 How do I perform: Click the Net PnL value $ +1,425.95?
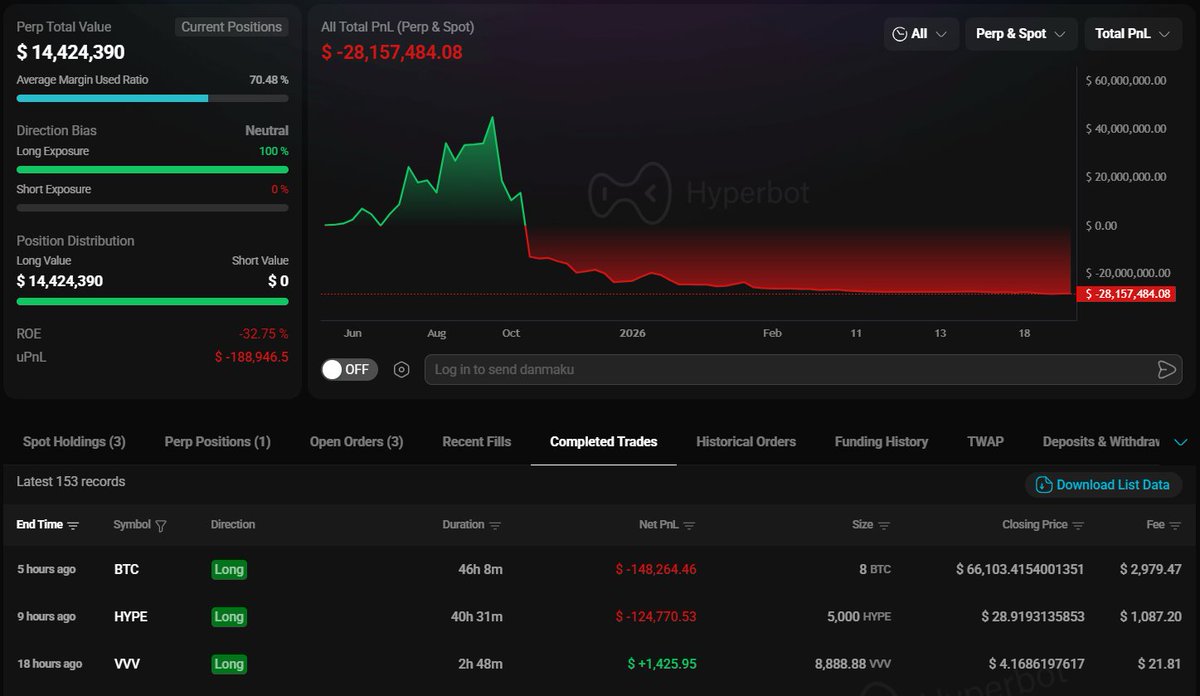[x=662, y=663]
